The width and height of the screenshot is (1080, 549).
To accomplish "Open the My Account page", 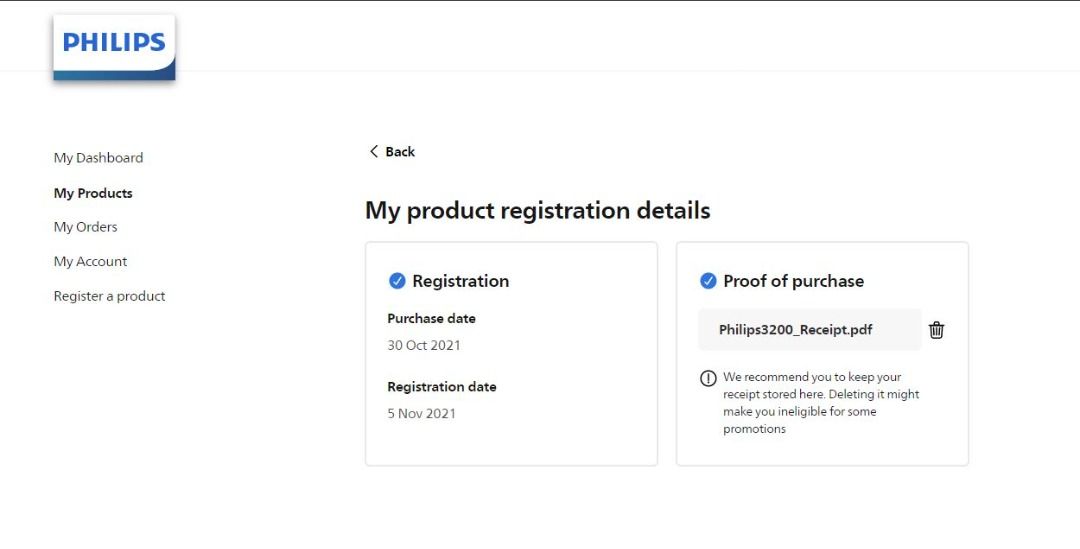I will point(90,262).
